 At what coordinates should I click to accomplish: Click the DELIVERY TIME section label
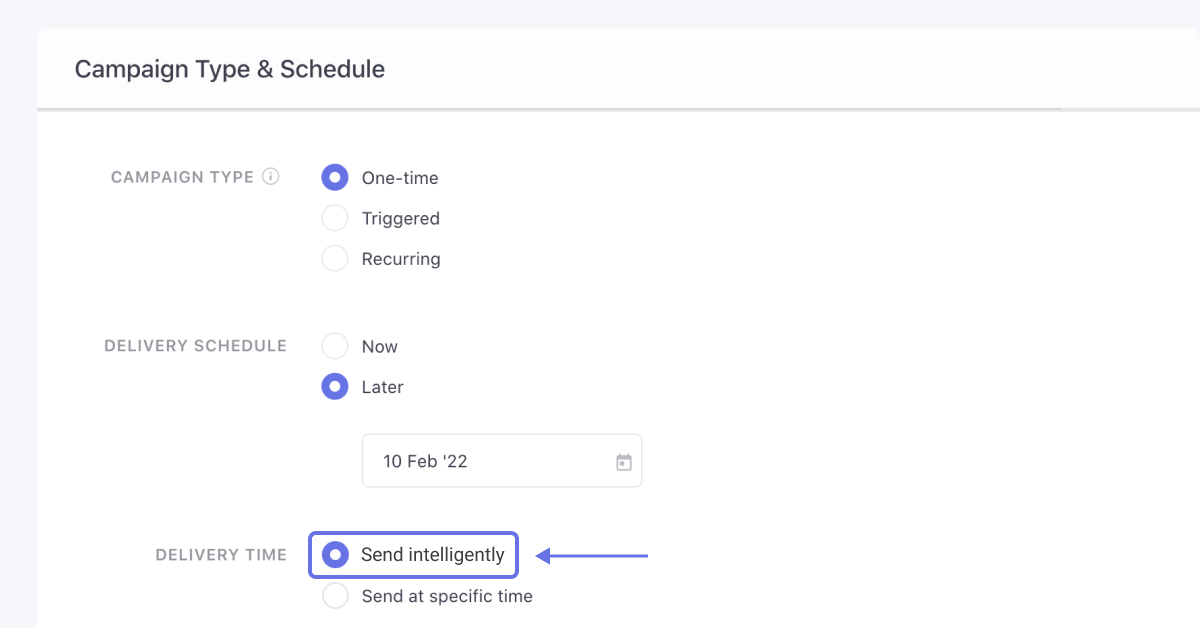221,555
